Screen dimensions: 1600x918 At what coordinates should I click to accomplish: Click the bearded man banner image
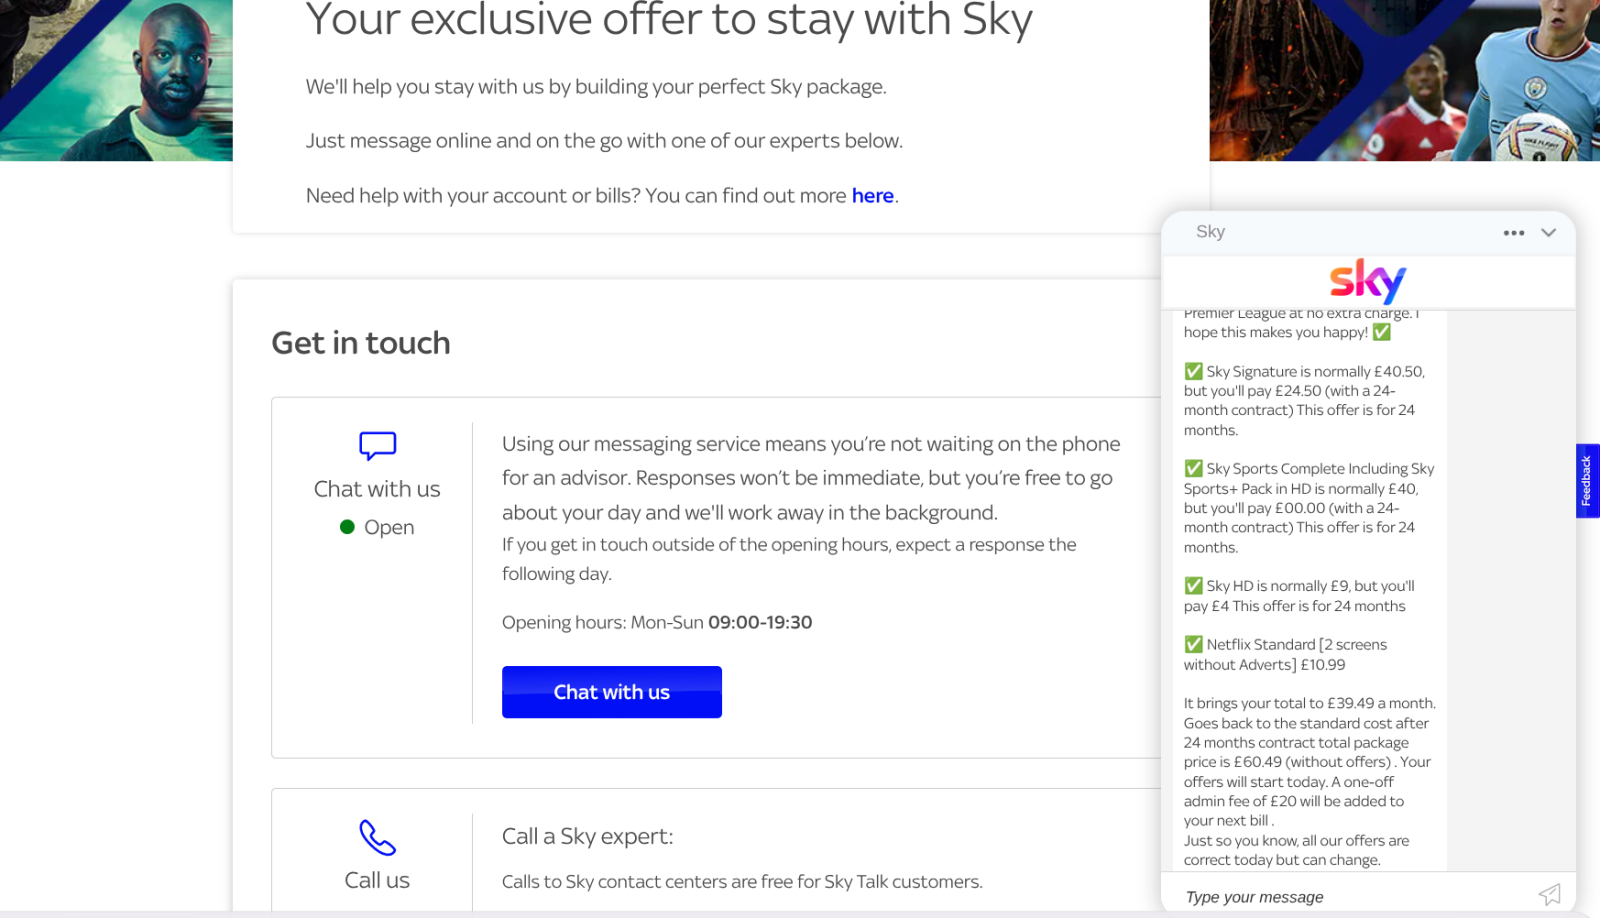click(x=116, y=80)
